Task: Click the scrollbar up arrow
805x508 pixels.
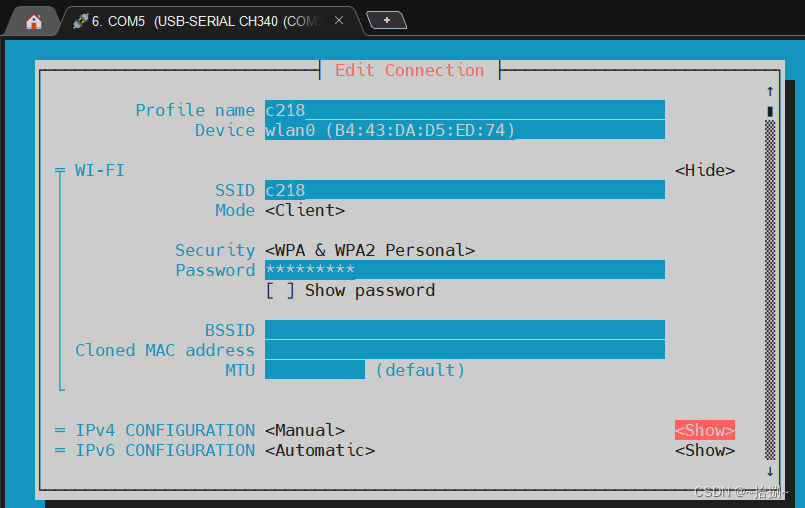Action: tap(770, 91)
